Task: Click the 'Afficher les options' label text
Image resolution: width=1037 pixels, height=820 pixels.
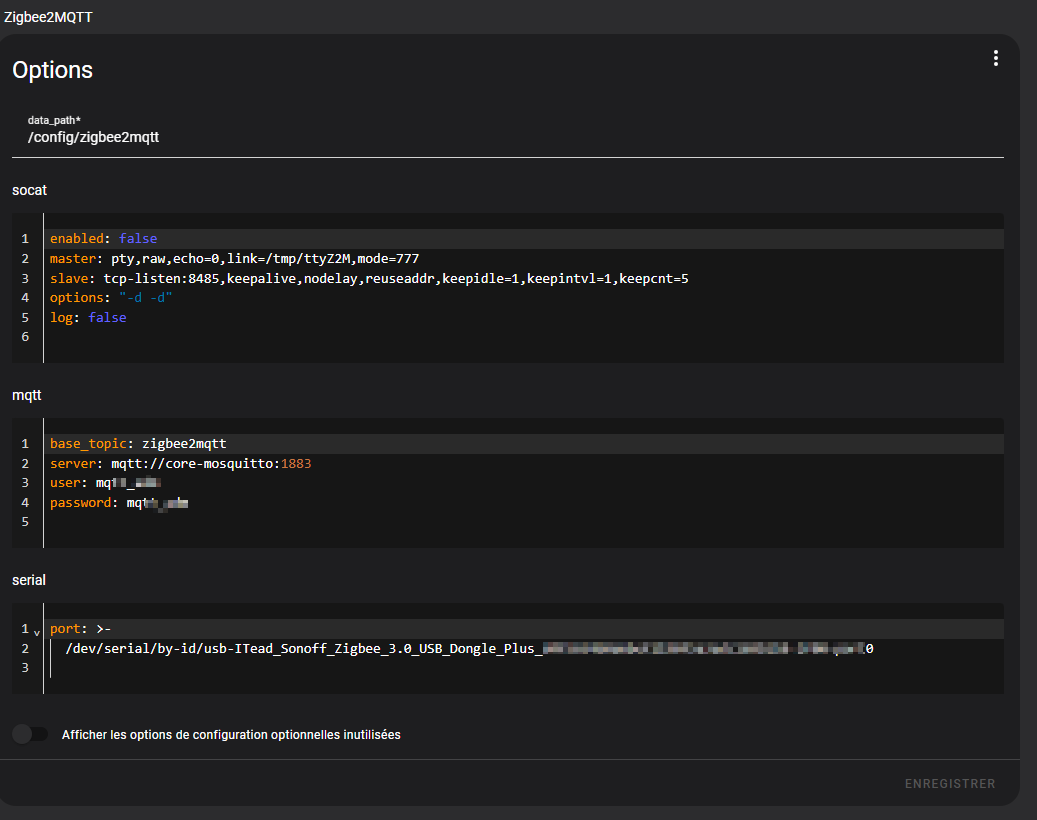Action: click(x=231, y=735)
